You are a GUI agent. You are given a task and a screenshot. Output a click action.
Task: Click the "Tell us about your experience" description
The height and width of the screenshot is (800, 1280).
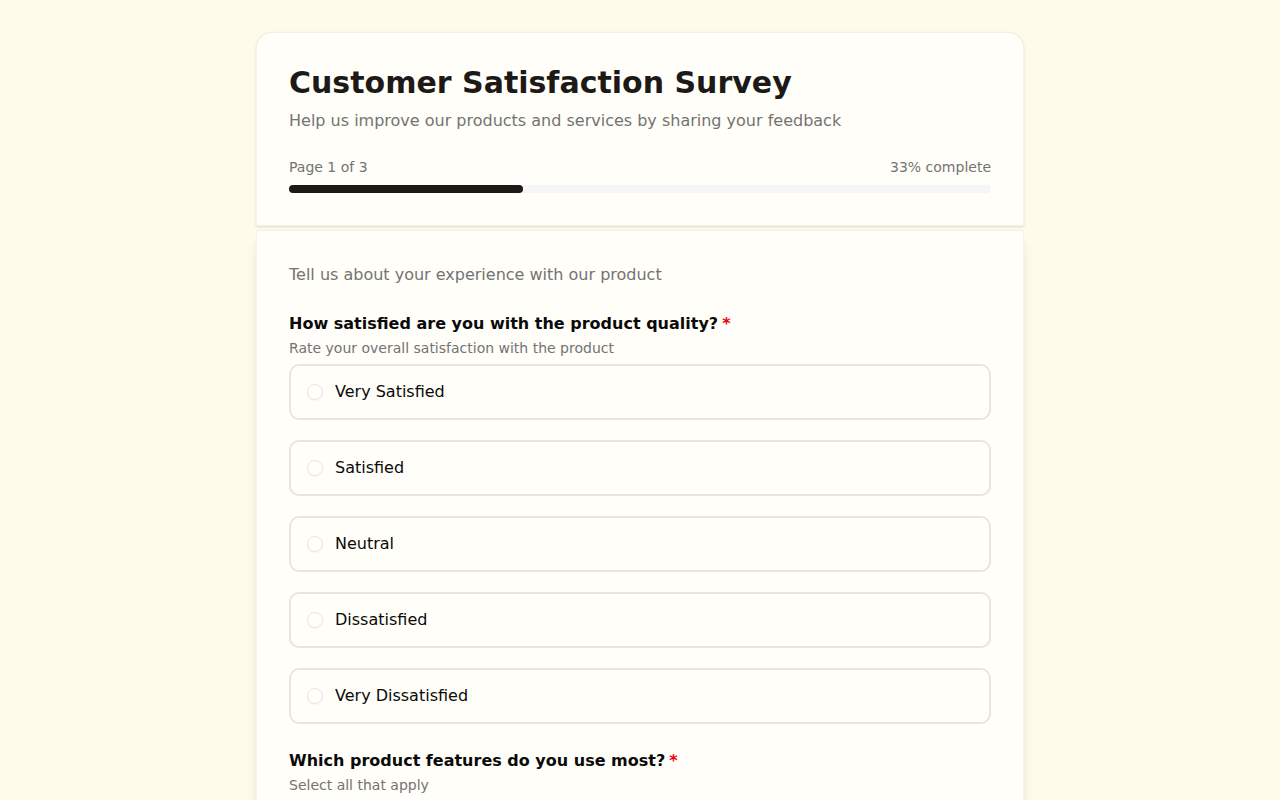(x=475, y=275)
